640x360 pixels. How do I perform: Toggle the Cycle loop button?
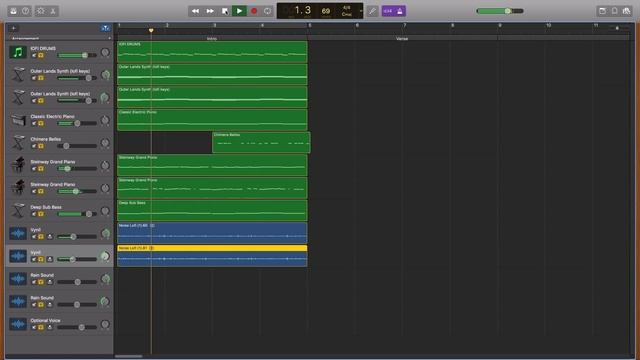[268, 11]
